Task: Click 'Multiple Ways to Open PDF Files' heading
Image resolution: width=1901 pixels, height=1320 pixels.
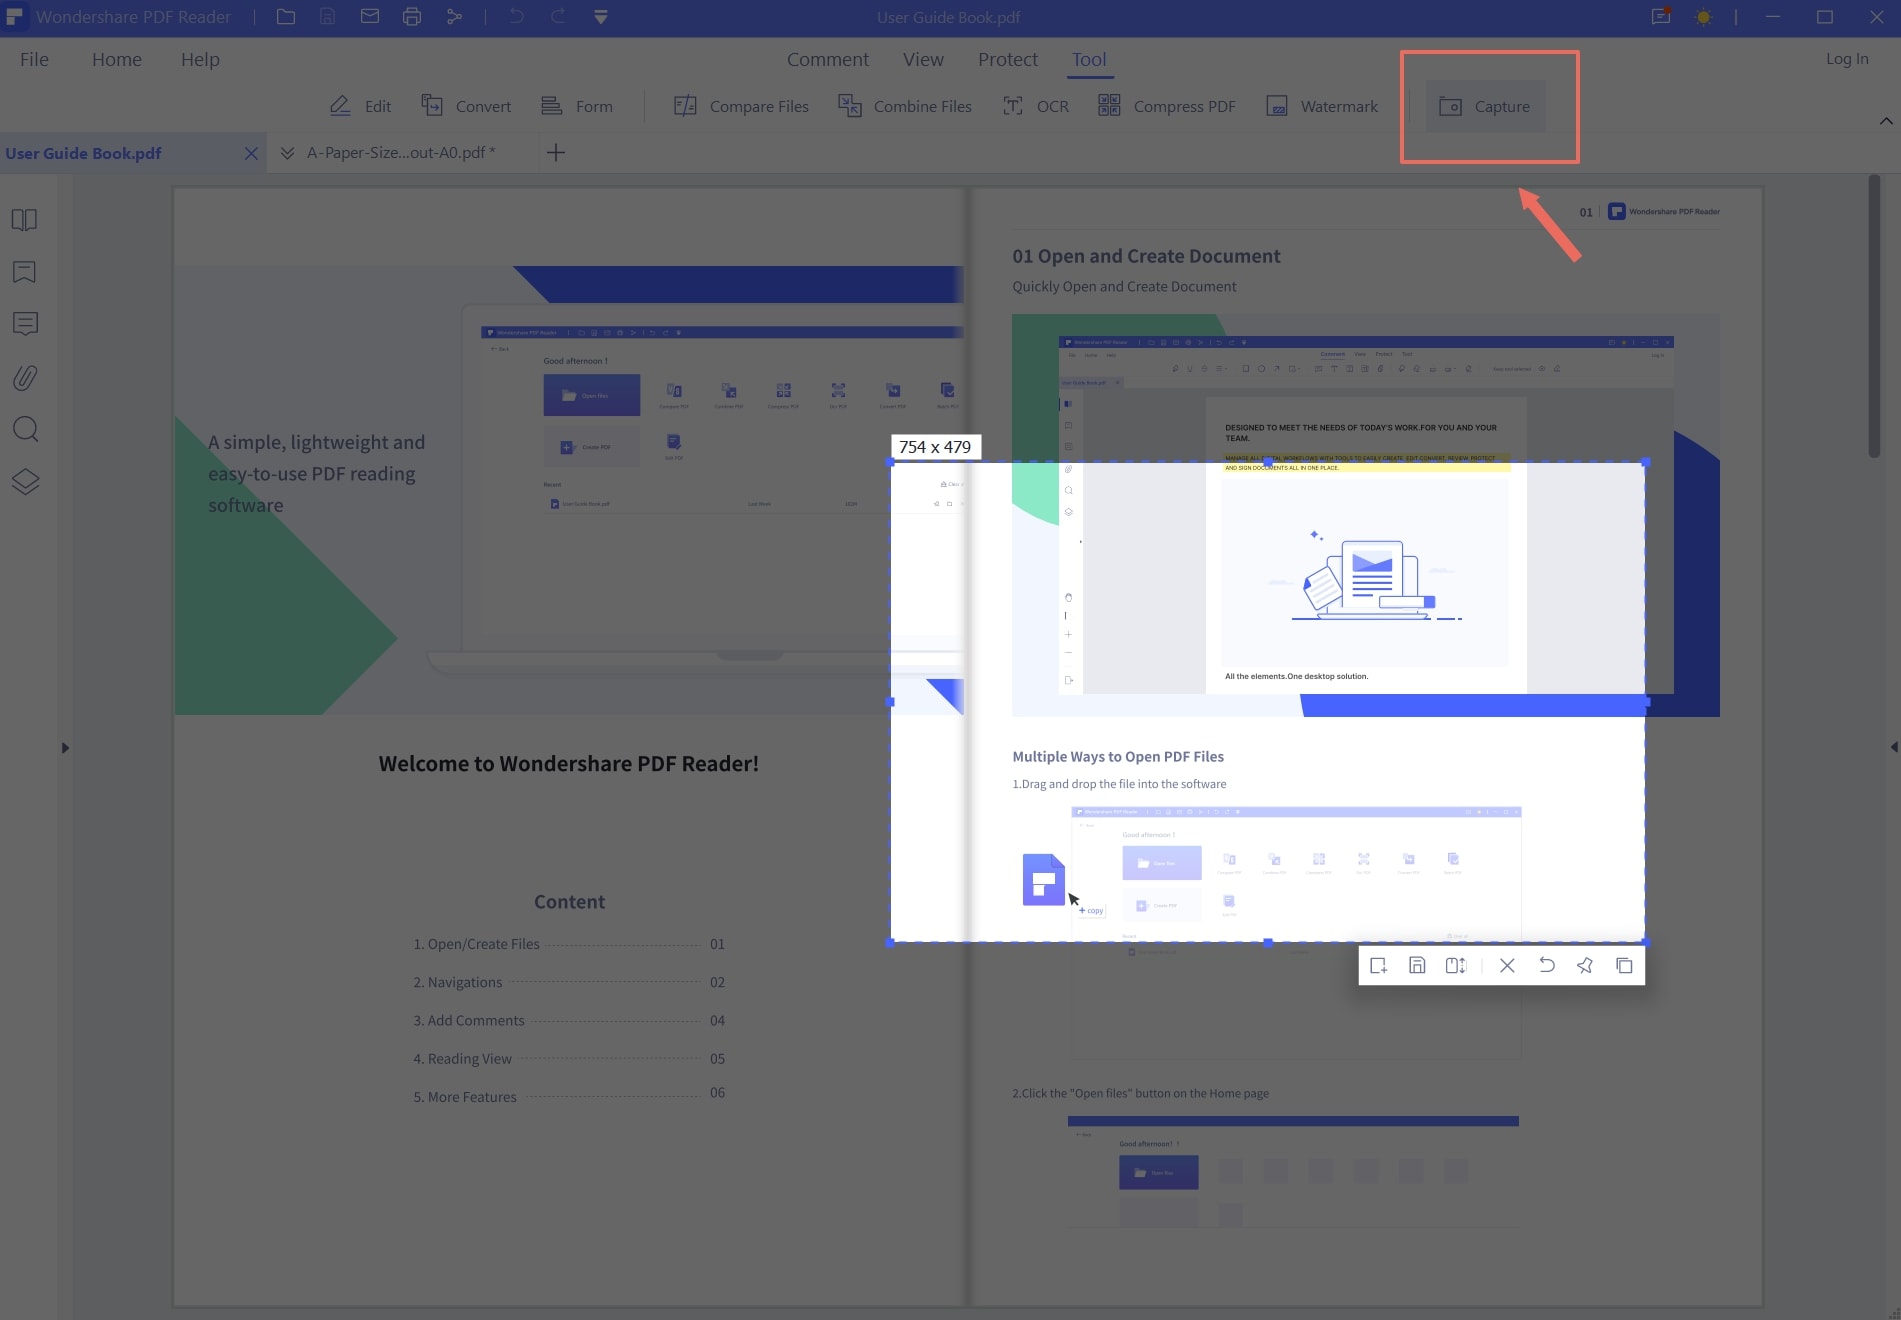Action: tap(1118, 756)
